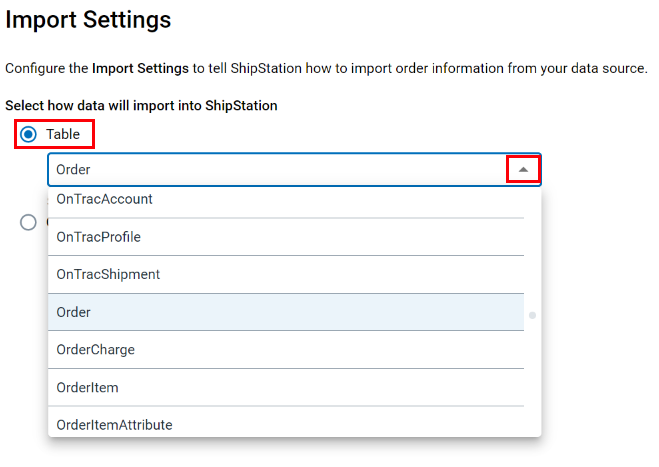Choose OnTracShipment from the list
The image size is (659, 467).
pyautogui.click(x=286, y=274)
